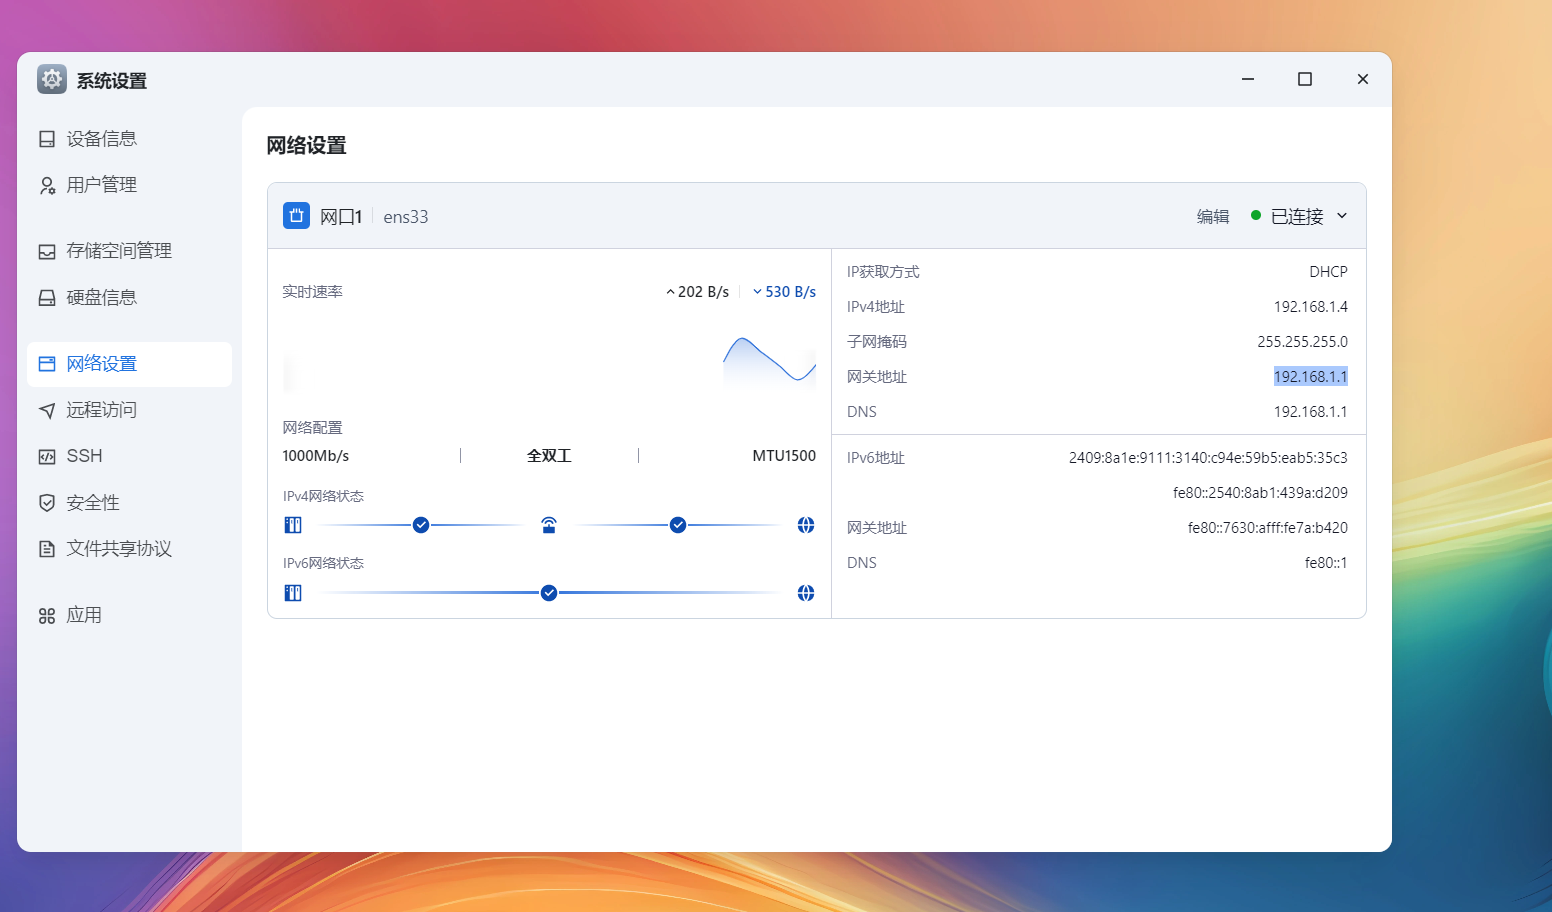This screenshot has width=1552, height=912.
Task: Click the 已连接 status label
Action: [1297, 216]
